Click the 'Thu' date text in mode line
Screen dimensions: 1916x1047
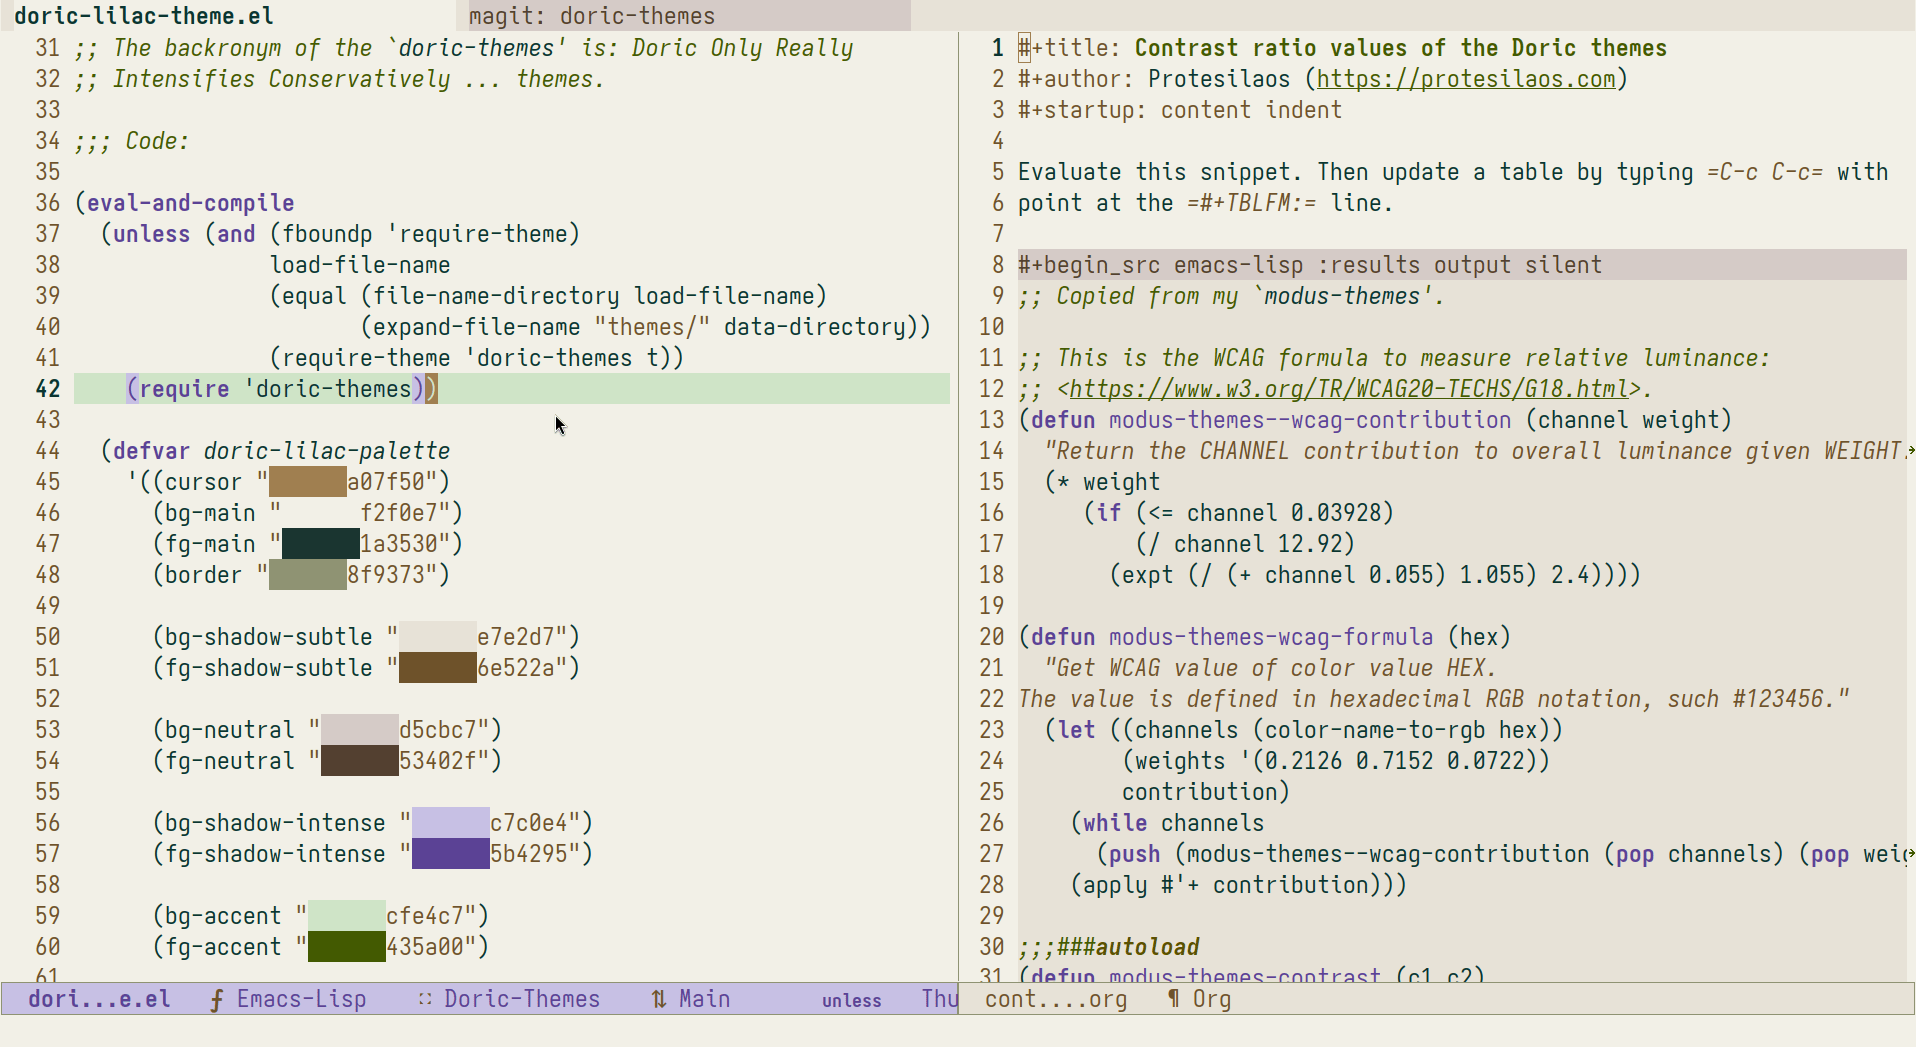pos(939,999)
